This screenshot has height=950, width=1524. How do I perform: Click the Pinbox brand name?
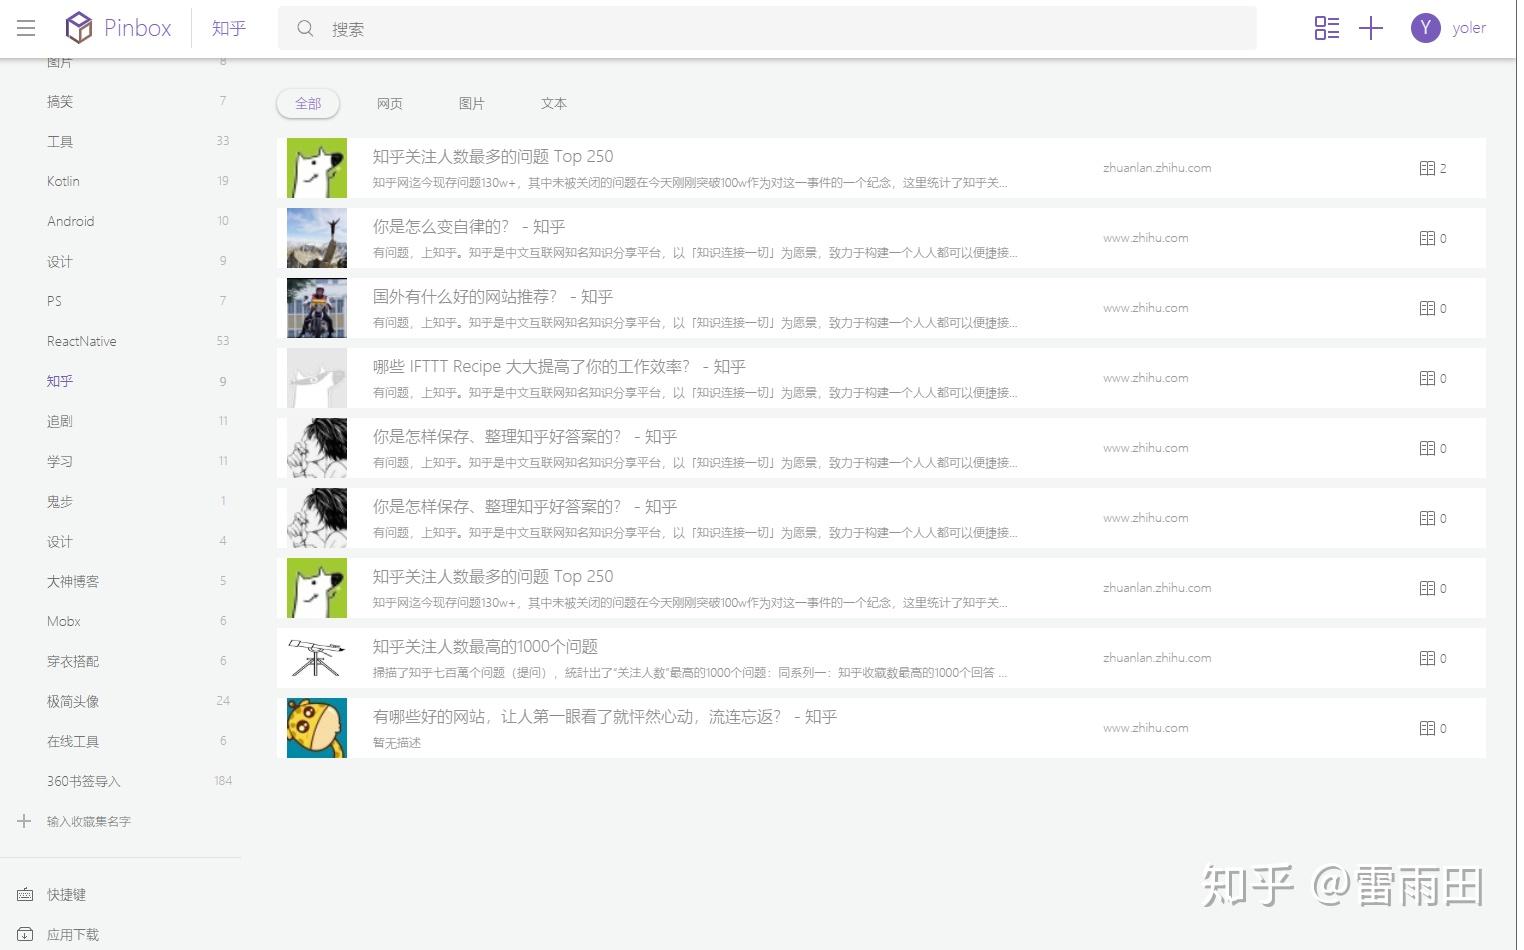pos(137,28)
